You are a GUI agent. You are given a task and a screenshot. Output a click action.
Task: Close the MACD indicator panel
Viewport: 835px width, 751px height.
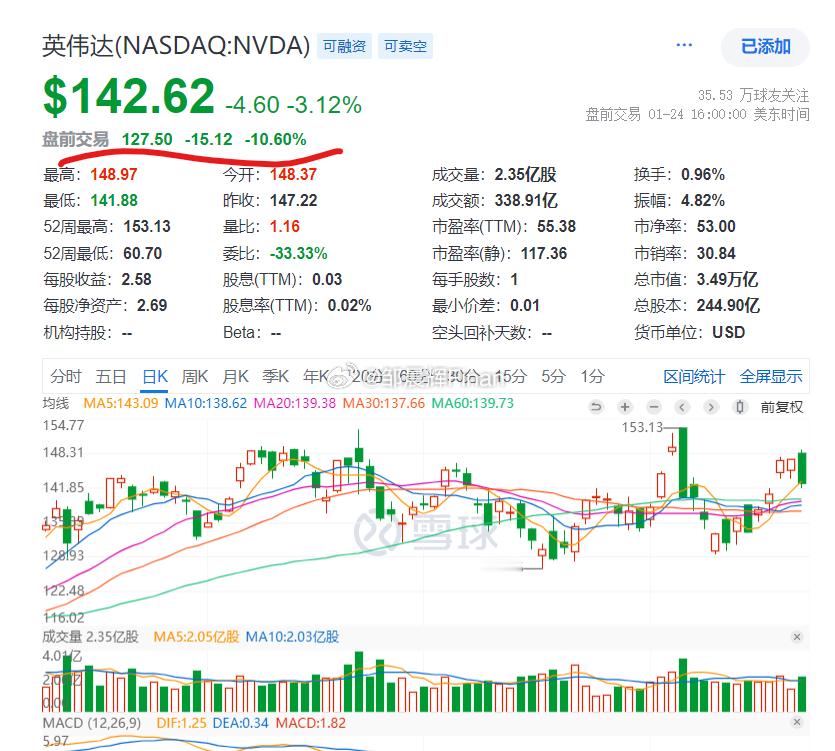point(797,722)
